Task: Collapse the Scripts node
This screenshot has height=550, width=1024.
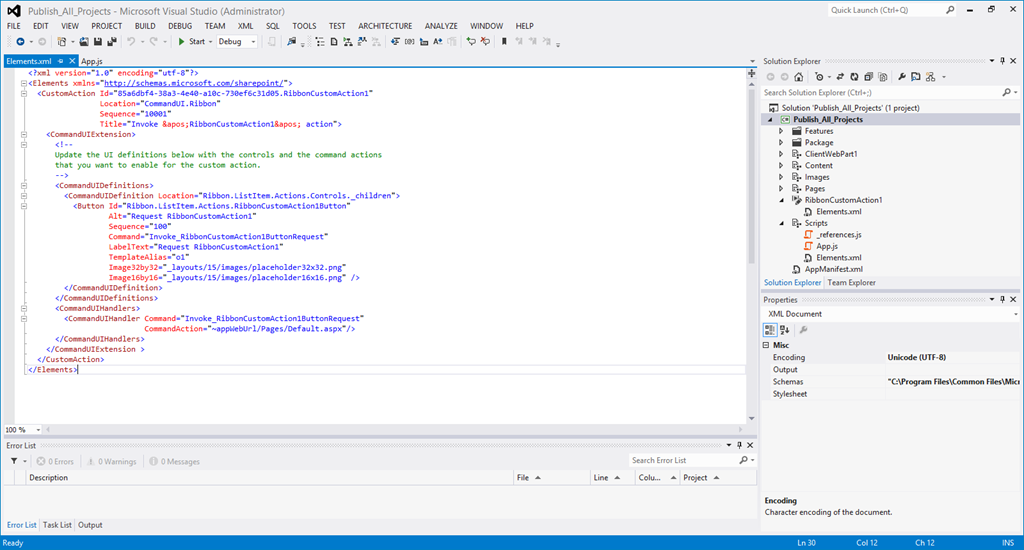Action: point(781,223)
